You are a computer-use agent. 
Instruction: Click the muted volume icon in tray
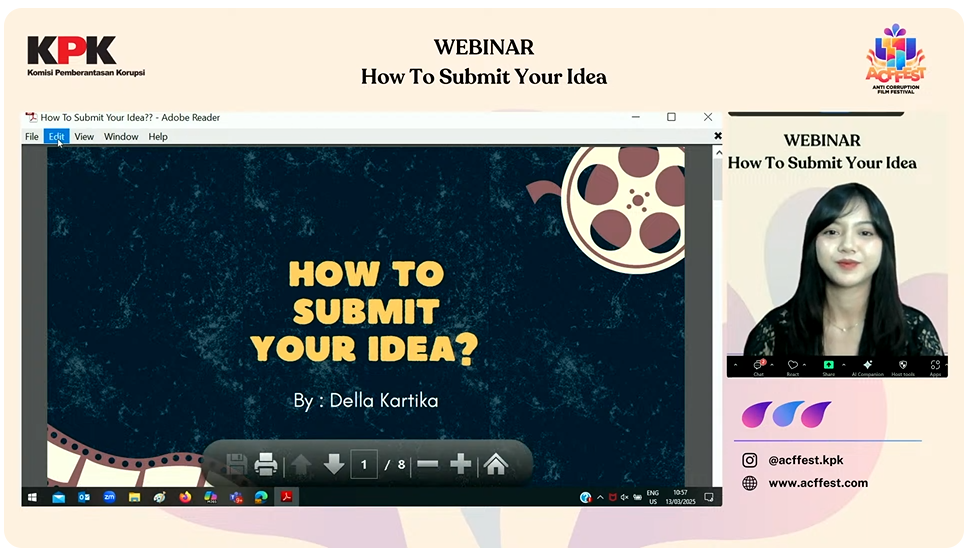(625, 497)
